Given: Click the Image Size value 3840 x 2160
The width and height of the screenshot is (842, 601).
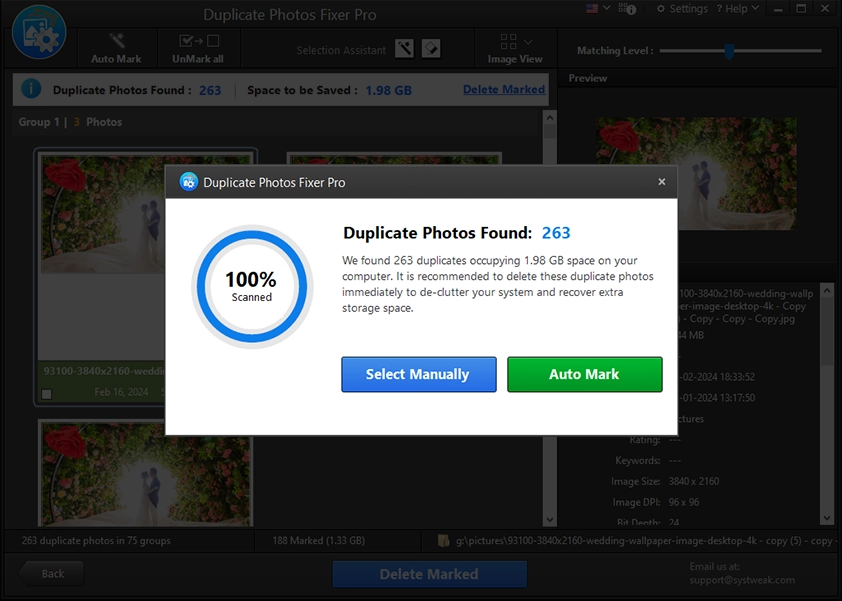Looking at the screenshot, I should [x=694, y=481].
